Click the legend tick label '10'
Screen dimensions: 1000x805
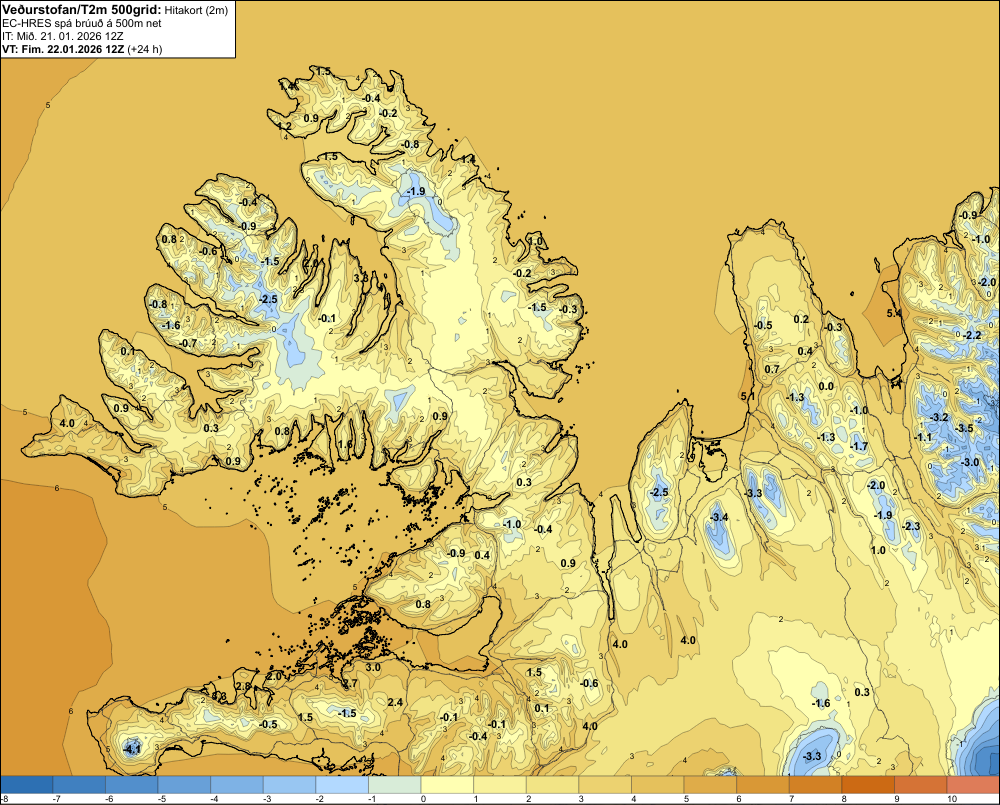pyautogui.click(x=952, y=799)
